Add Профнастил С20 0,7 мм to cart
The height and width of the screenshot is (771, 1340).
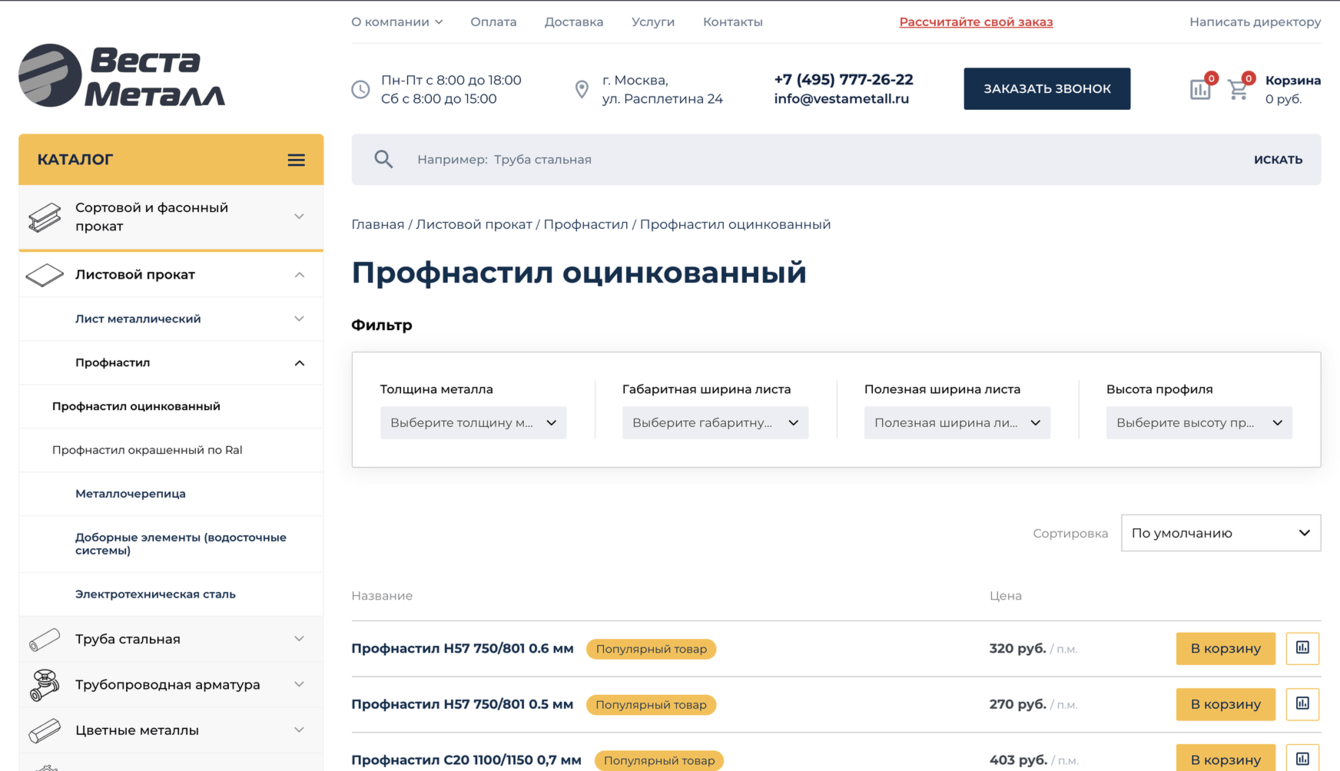[x=1226, y=759]
